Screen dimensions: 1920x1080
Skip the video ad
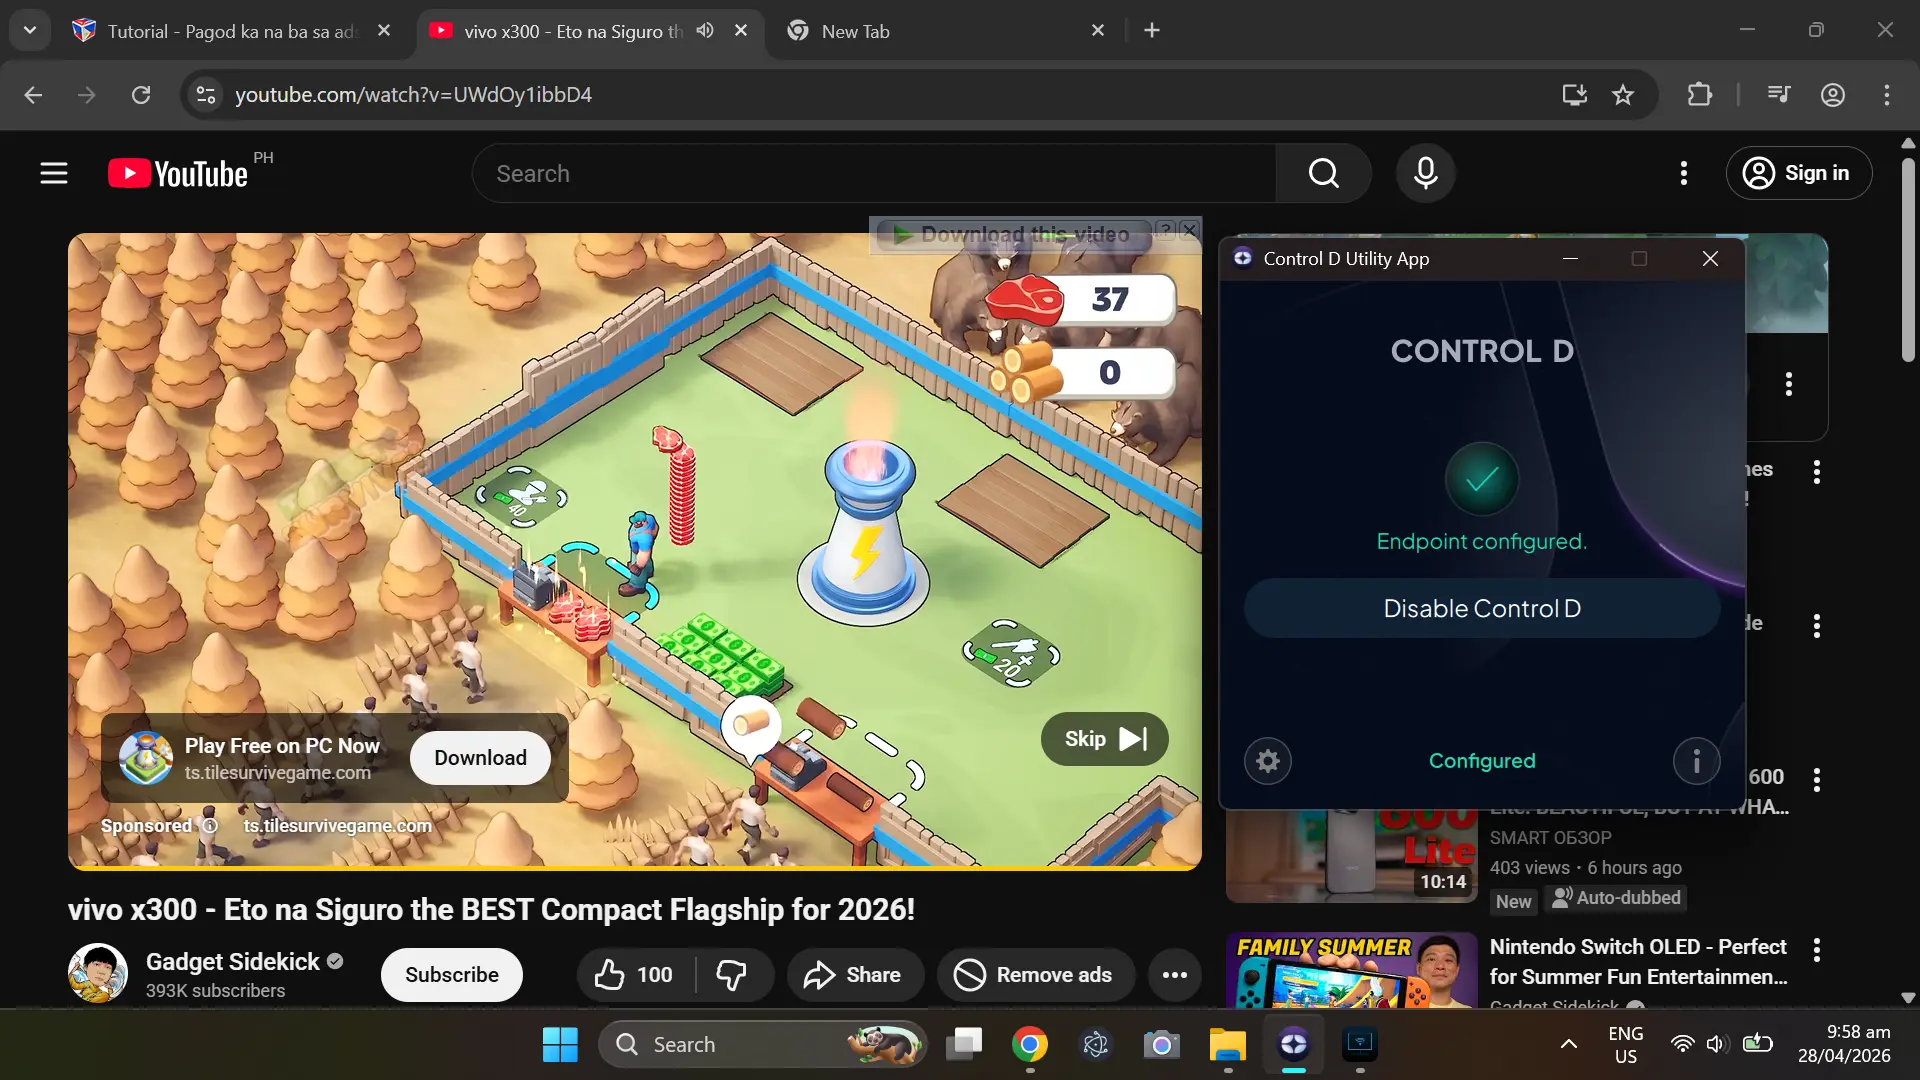[1105, 739]
